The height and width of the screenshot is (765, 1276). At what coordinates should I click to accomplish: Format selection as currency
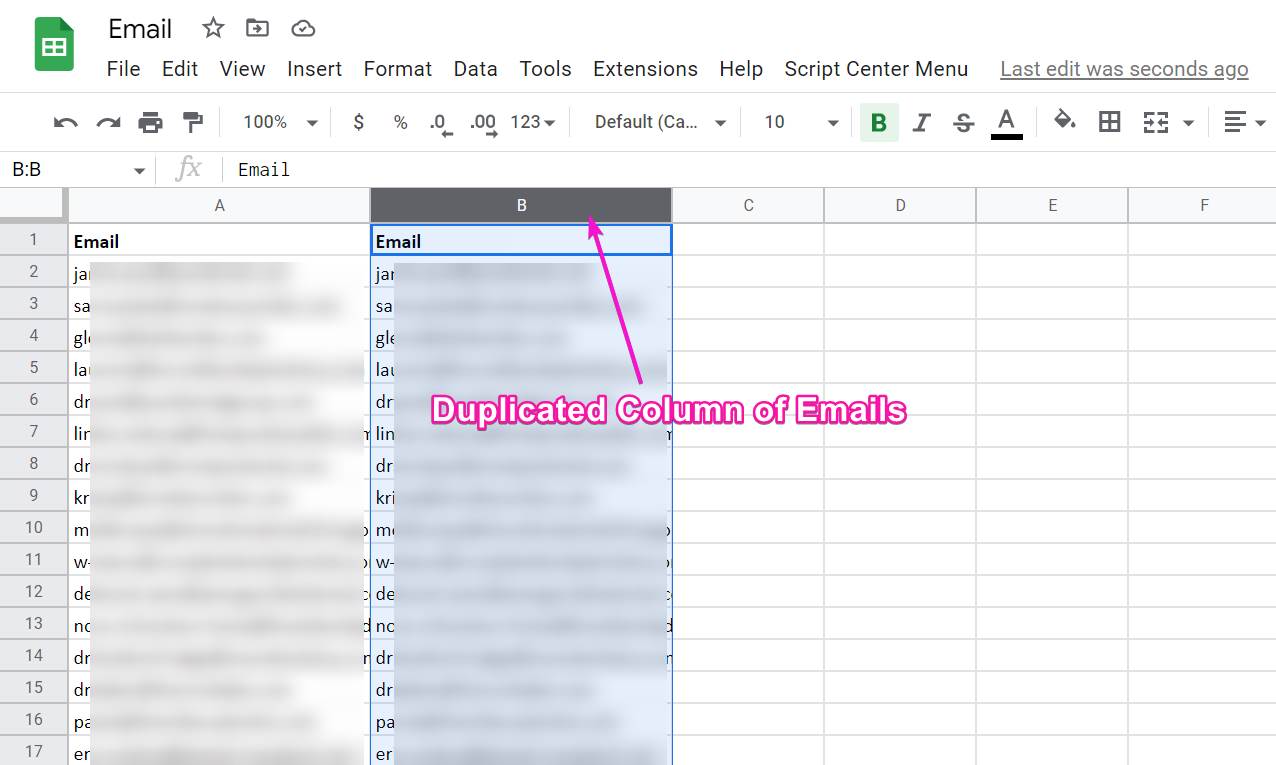pyautogui.click(x=358, y=121)
